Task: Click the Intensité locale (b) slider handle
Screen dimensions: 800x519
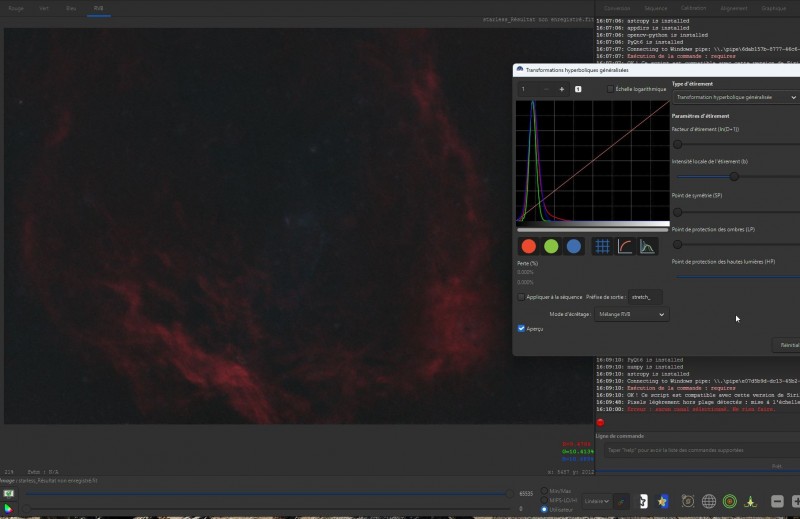Action: pyautogui.click(x=734, y=177)
